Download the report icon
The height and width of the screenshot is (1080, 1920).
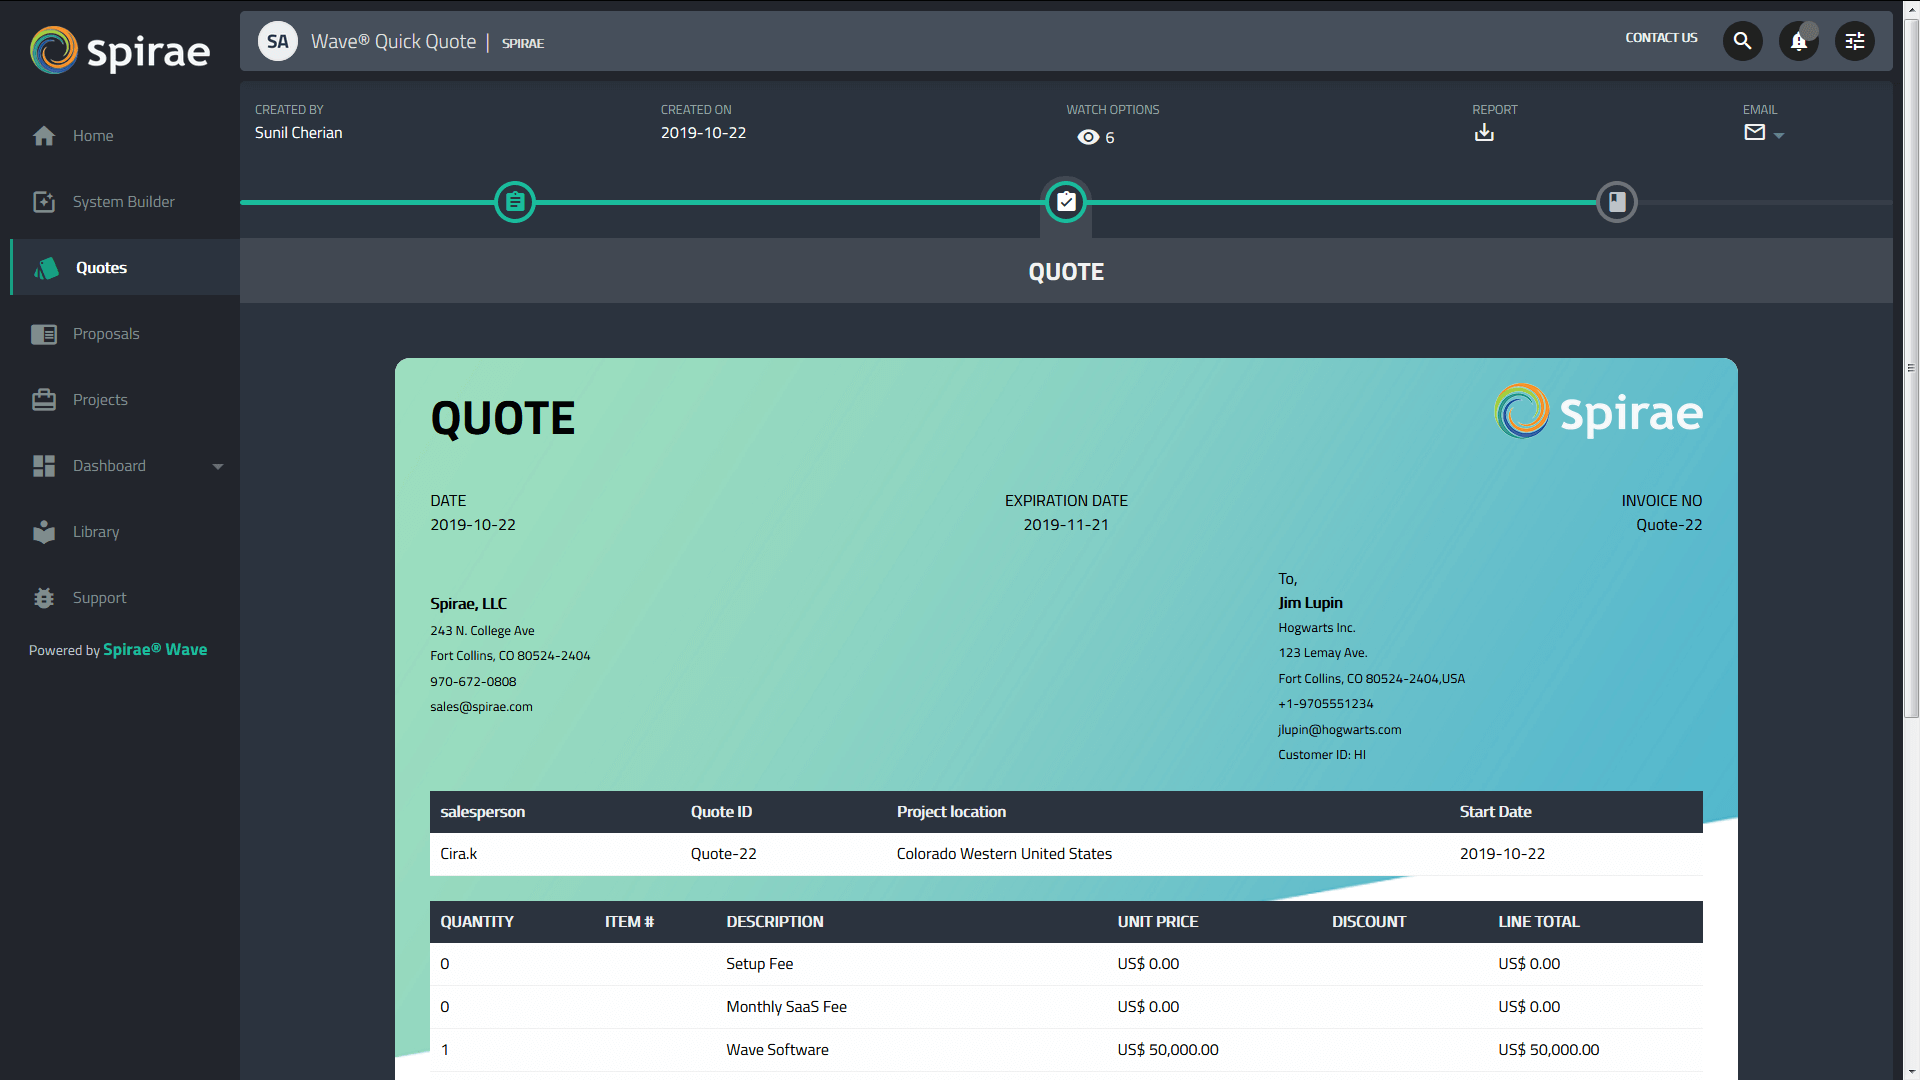1484,133
